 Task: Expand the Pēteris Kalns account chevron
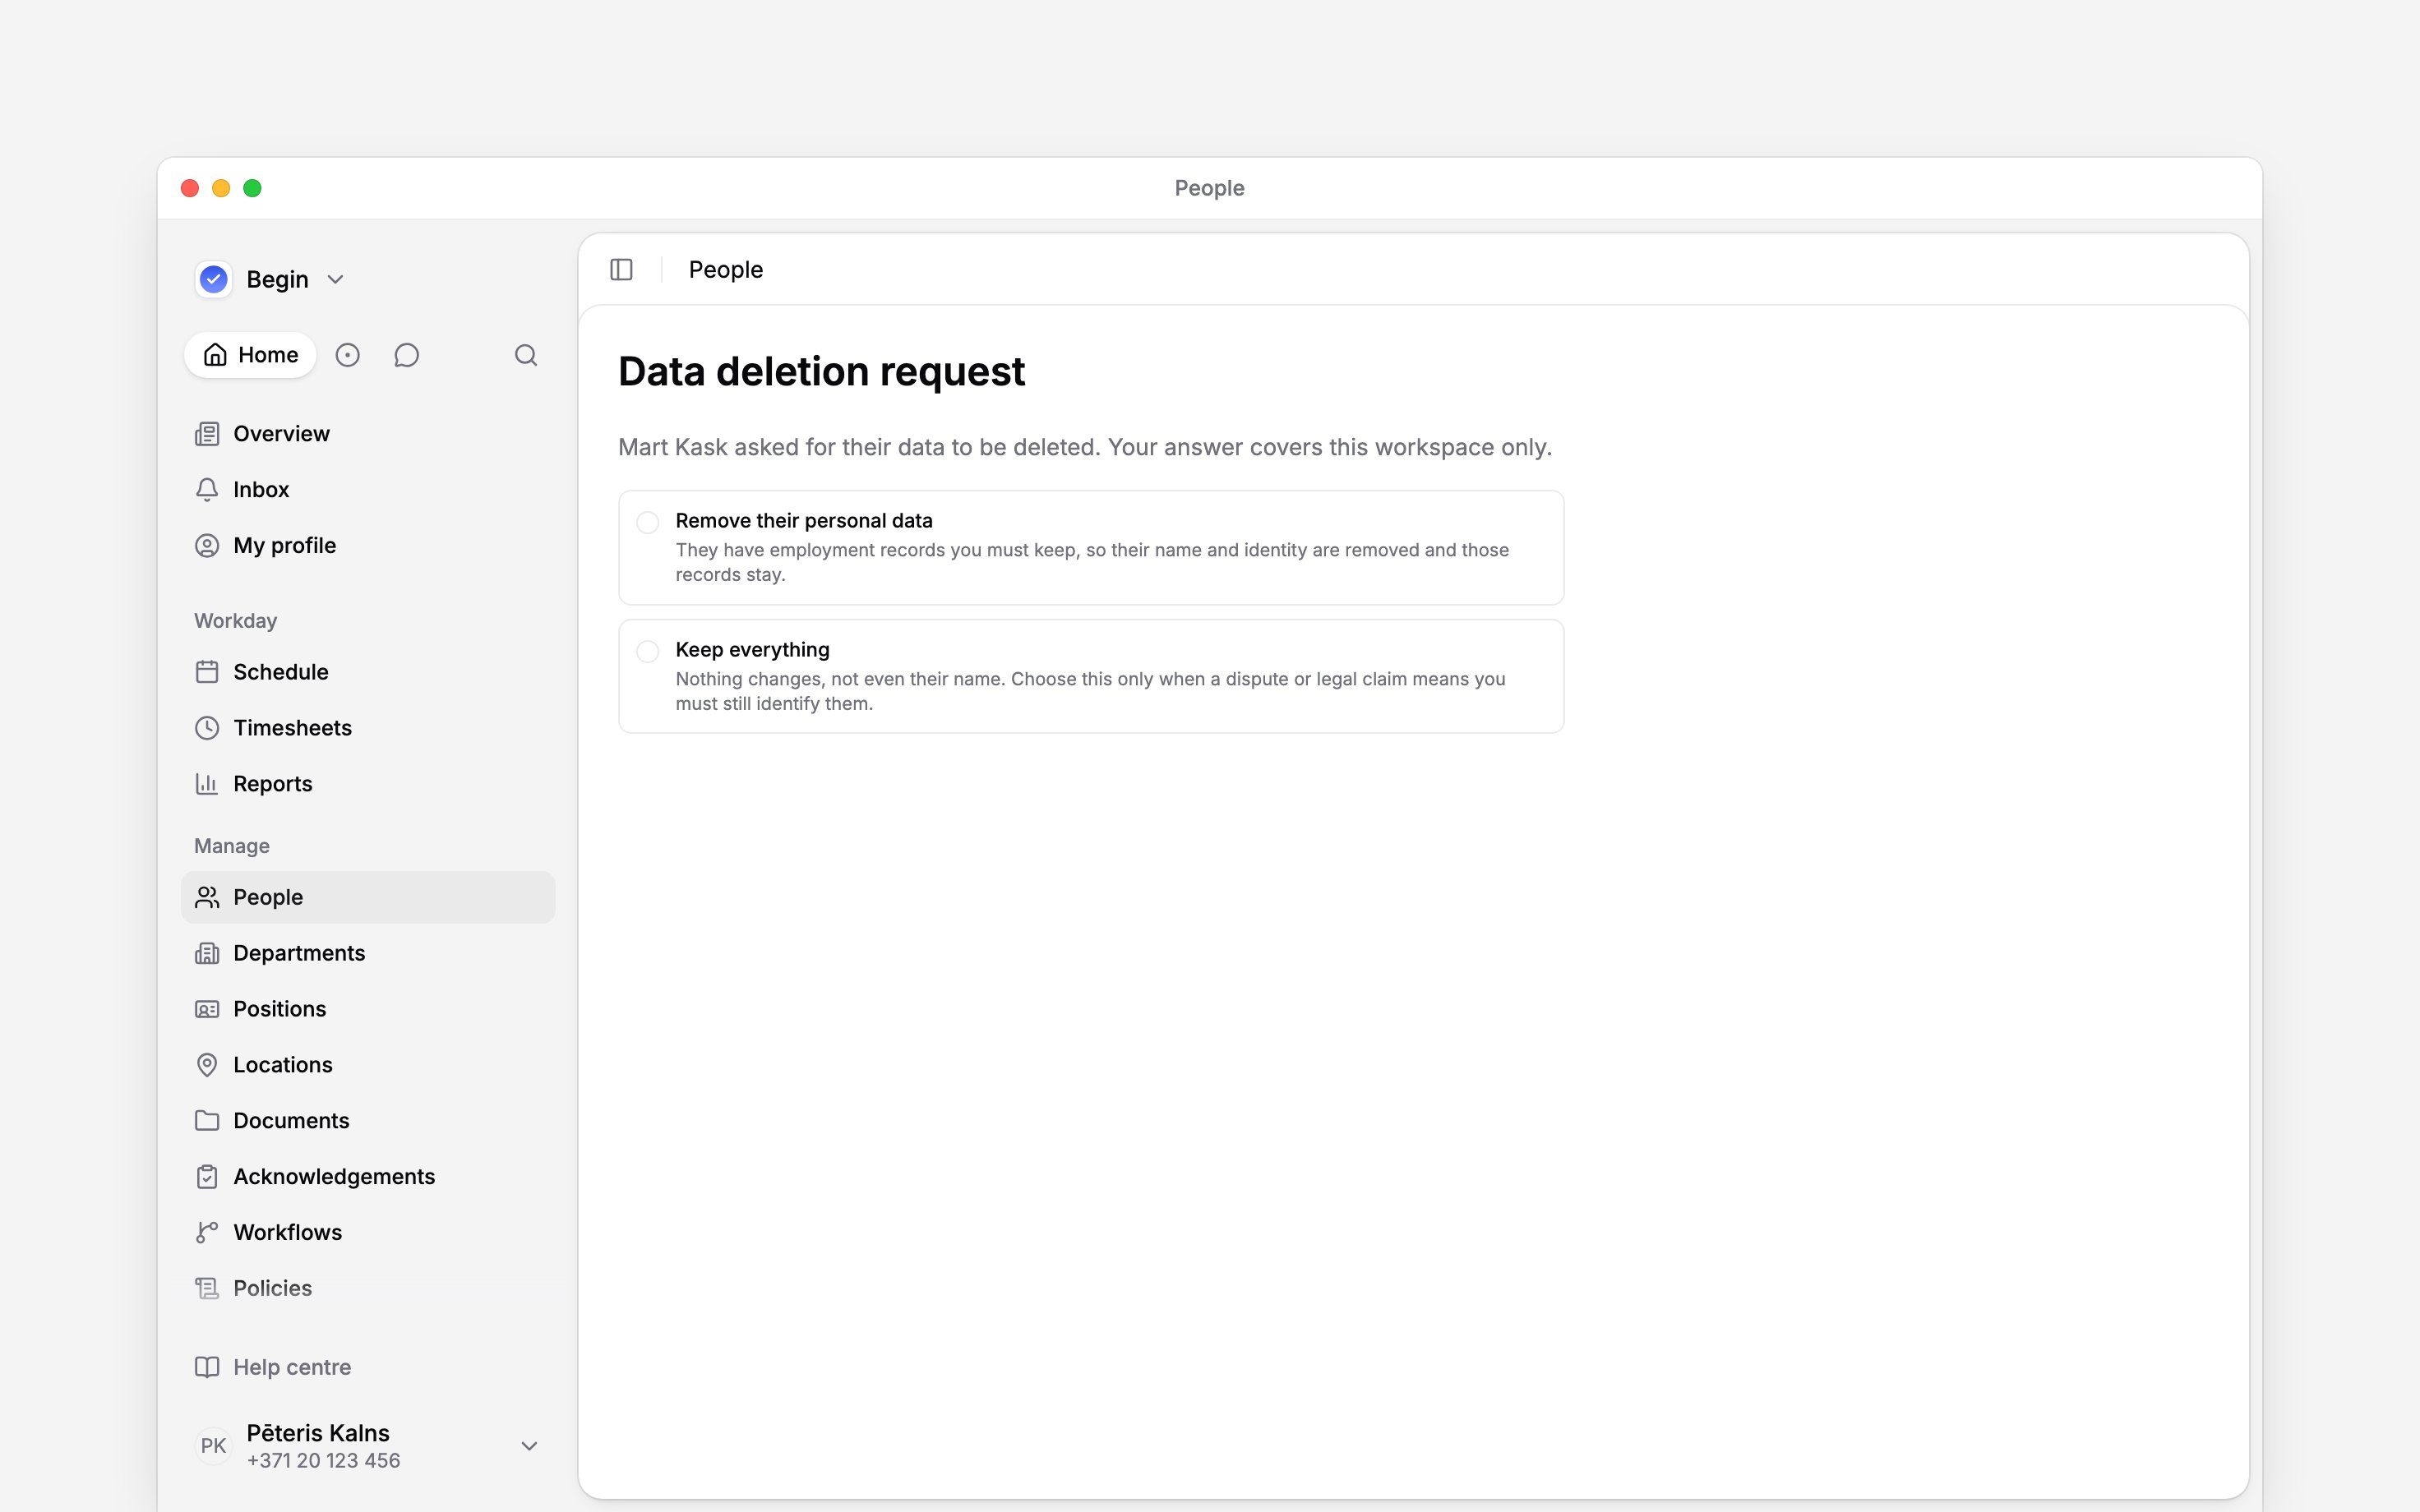tap(530, 1446)
